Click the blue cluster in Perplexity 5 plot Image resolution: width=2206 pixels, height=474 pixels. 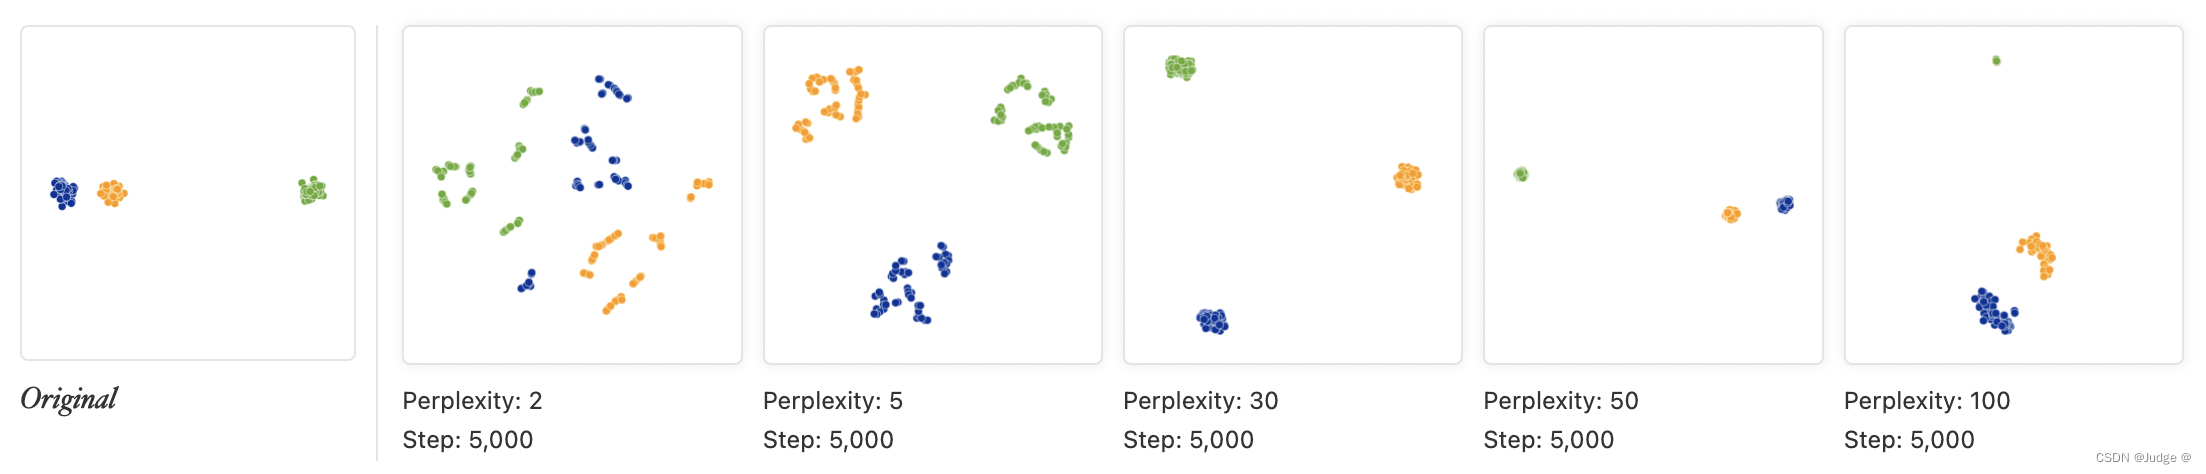coord(912,283)
